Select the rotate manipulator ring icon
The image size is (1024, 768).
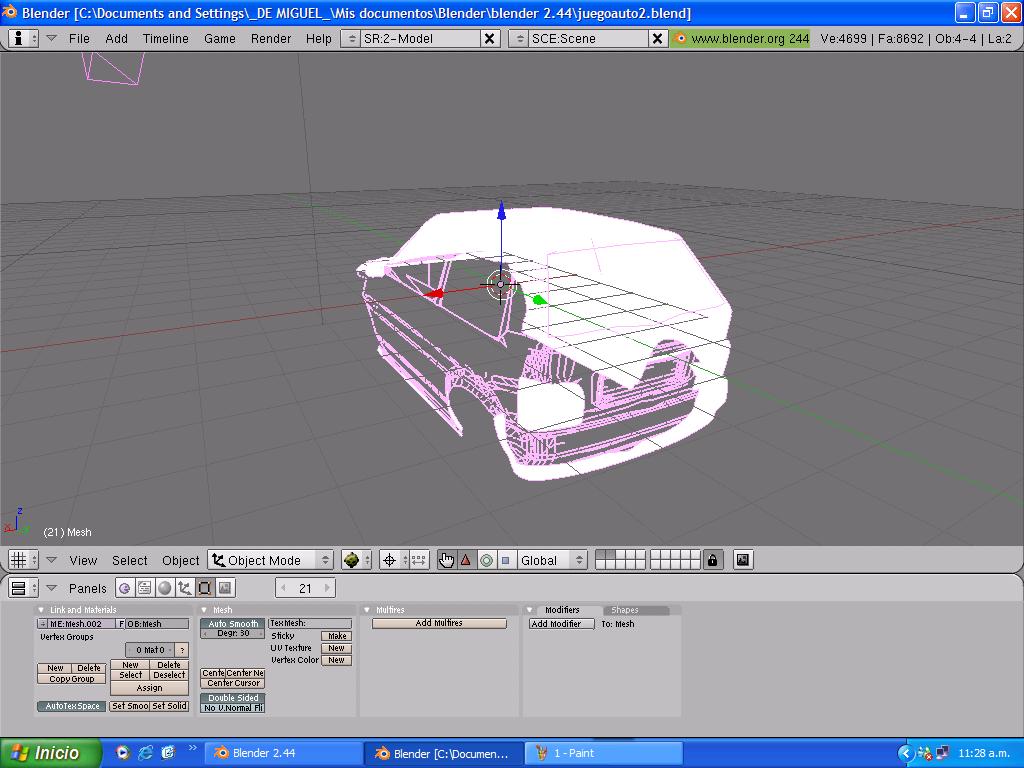(x=486, y=560)
